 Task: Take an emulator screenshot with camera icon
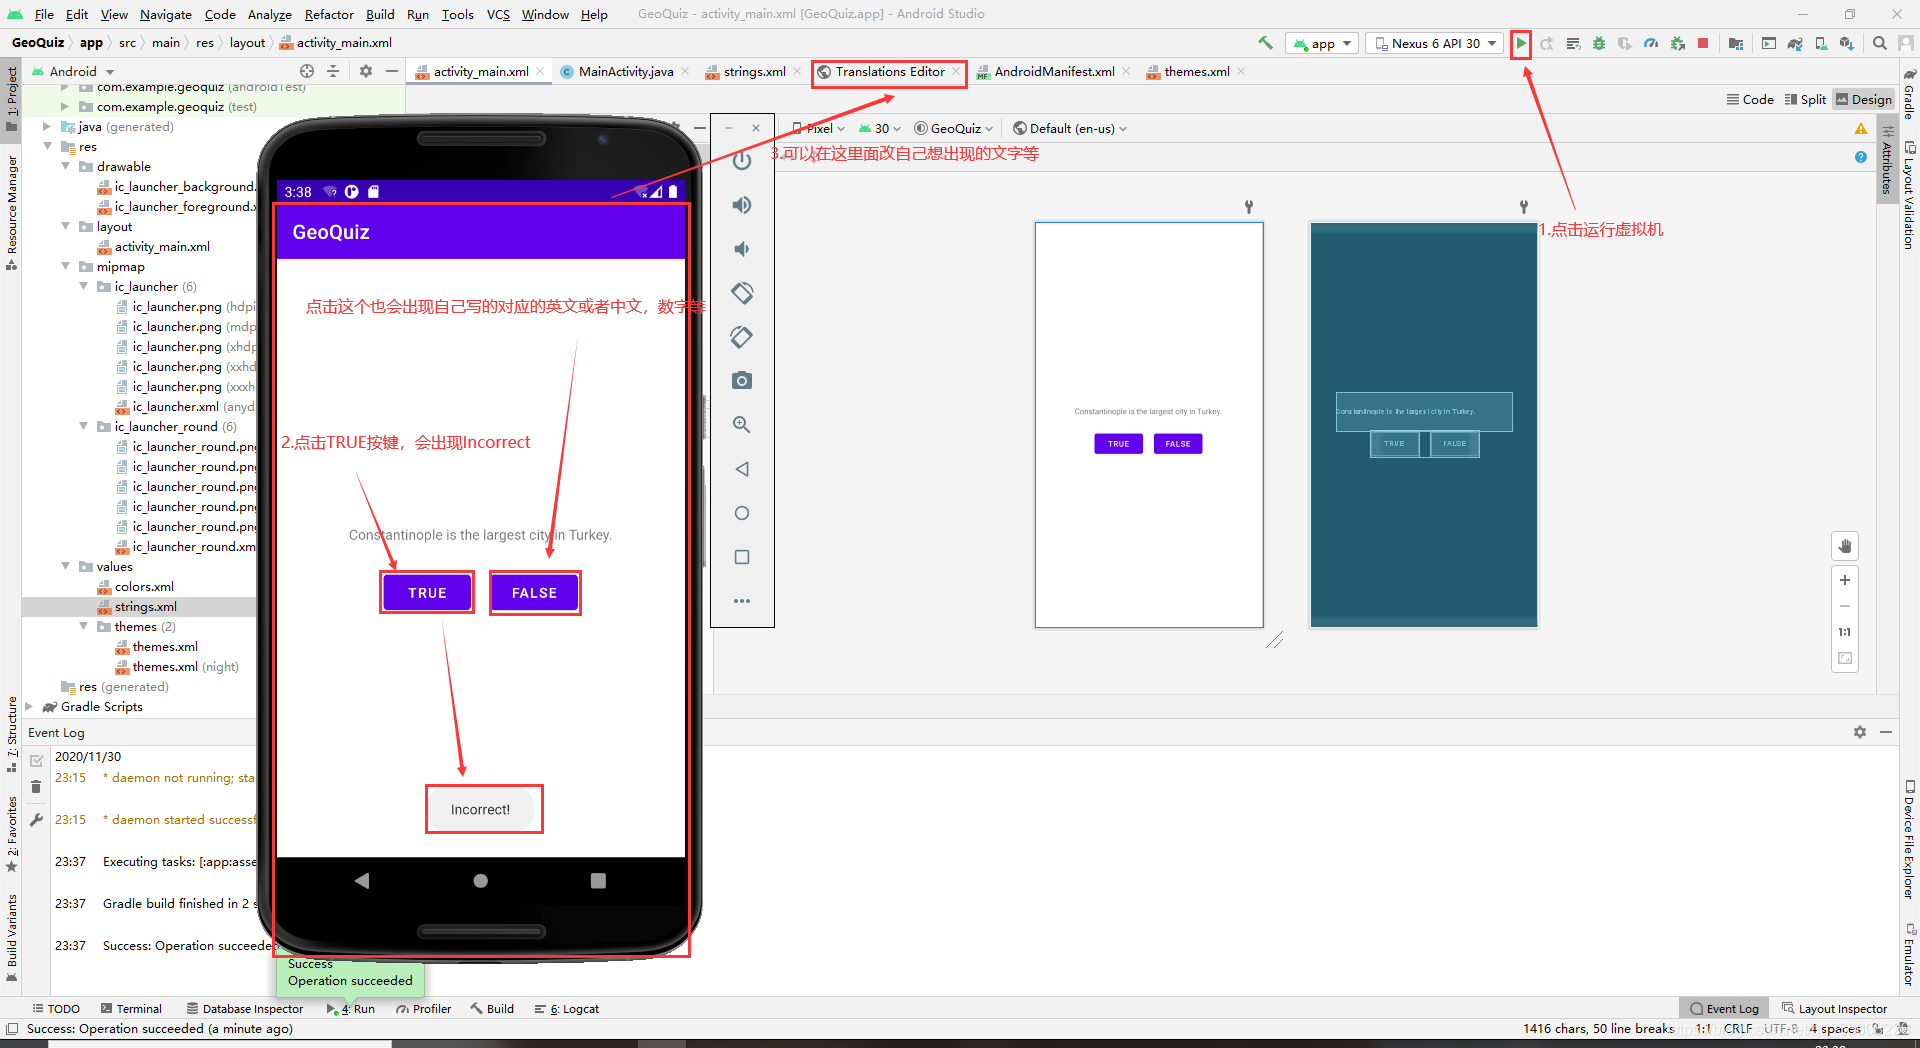[x=742, y=381]
